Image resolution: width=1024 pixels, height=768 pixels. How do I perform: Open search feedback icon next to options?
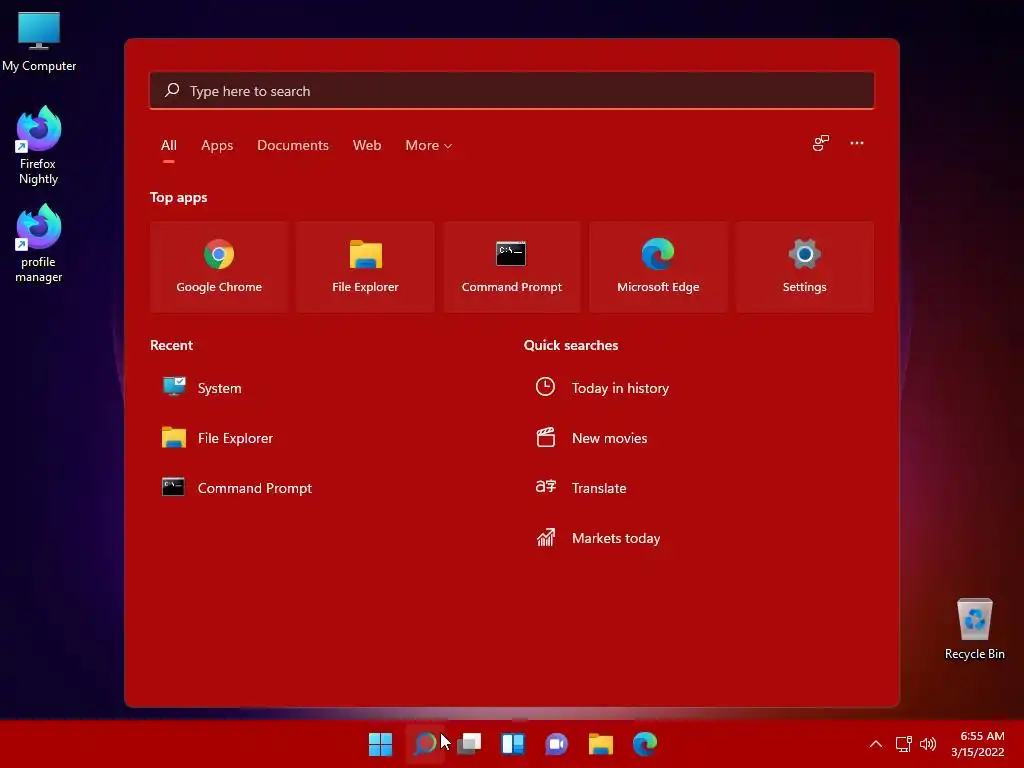(x=821, y=143)
